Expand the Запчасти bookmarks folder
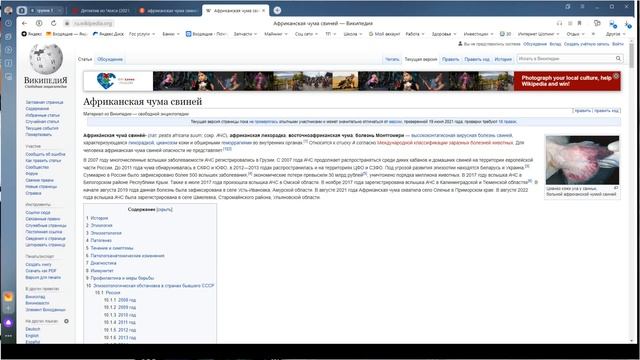 (x=245, y=34)
